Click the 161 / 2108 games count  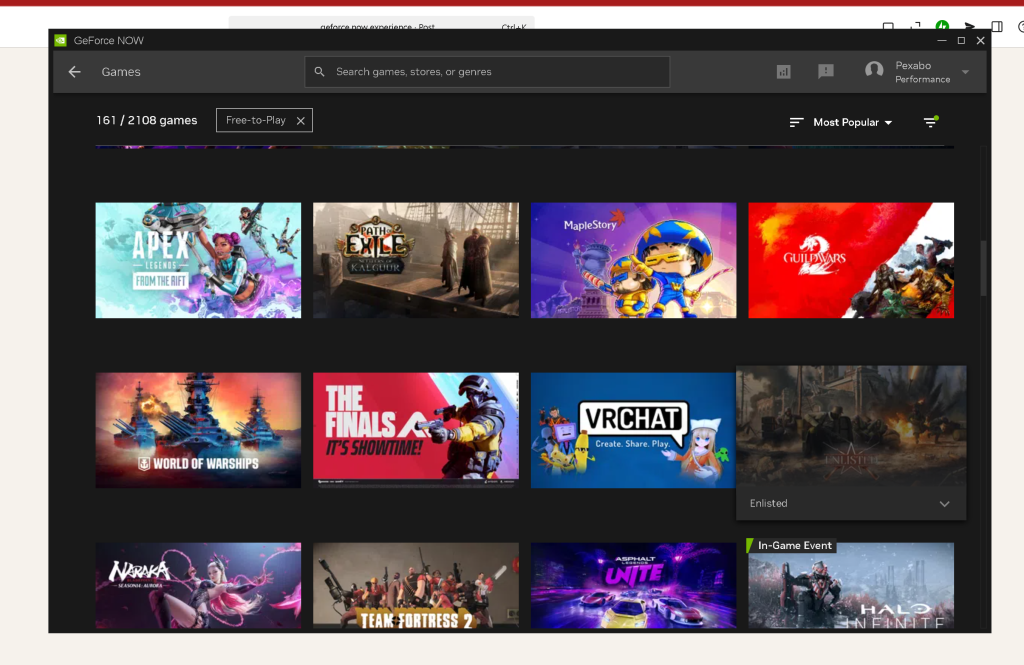(146, 120)
